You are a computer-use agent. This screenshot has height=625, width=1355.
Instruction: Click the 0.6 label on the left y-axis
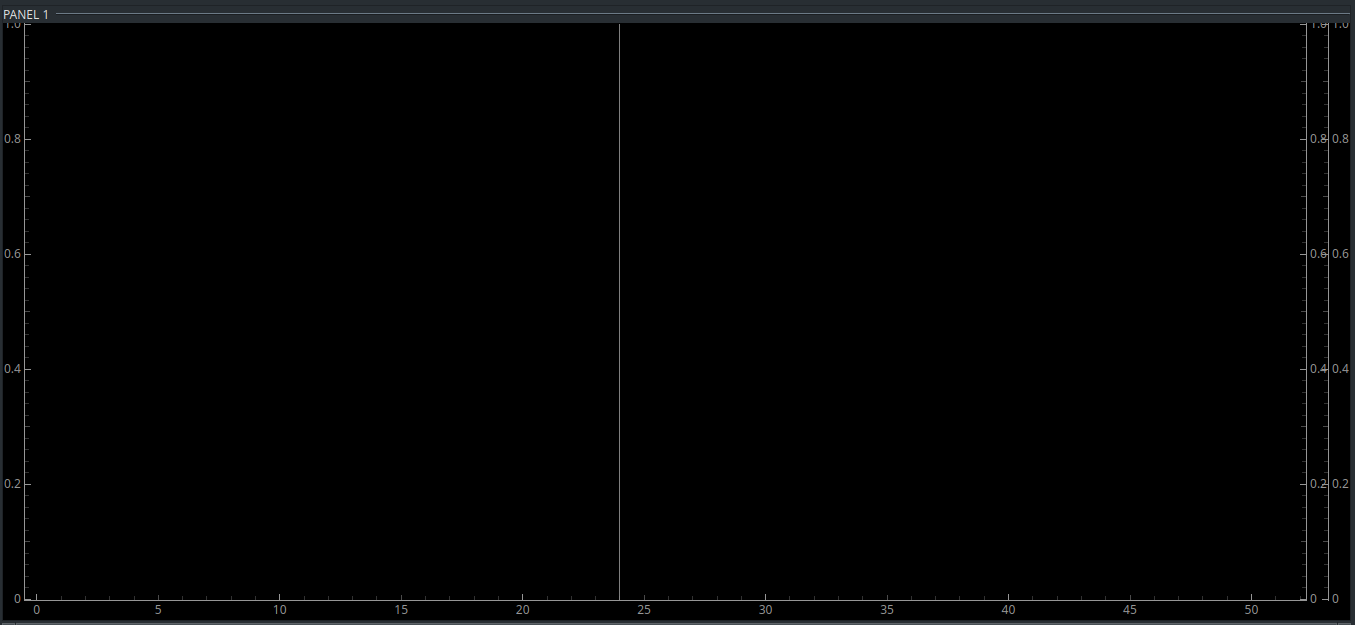tap(11, 254)
